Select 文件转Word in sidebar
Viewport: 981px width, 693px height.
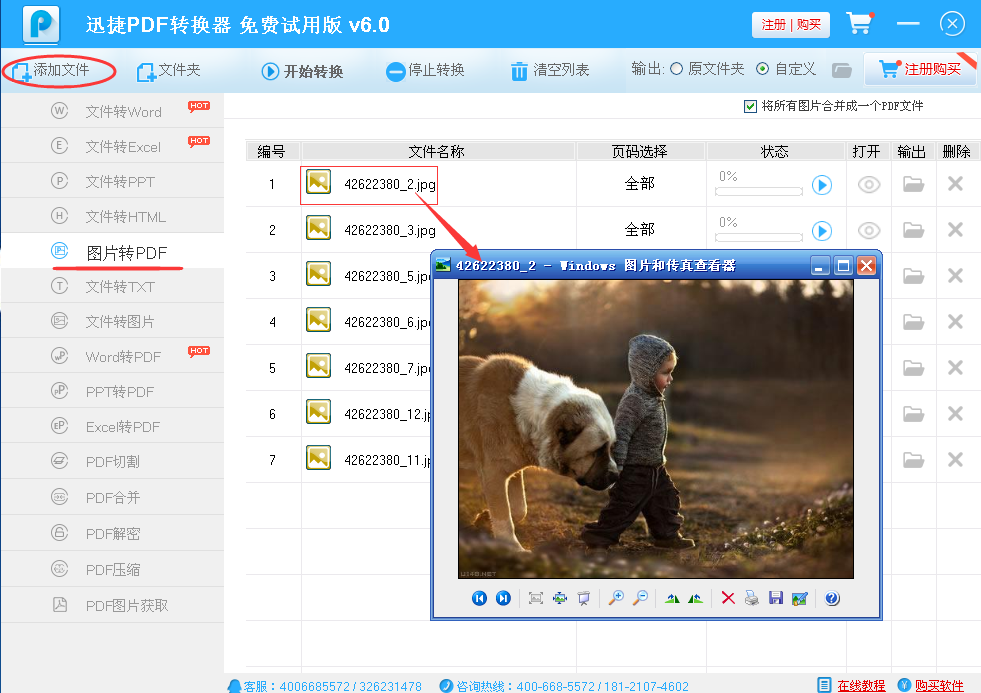click(113, 111)
